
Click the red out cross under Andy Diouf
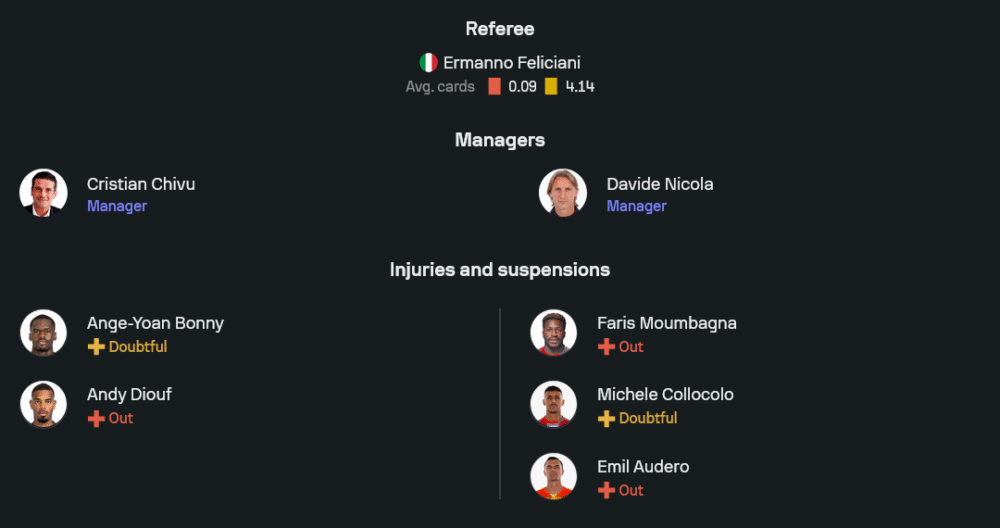pyautogui.click(x=97, y=419)
